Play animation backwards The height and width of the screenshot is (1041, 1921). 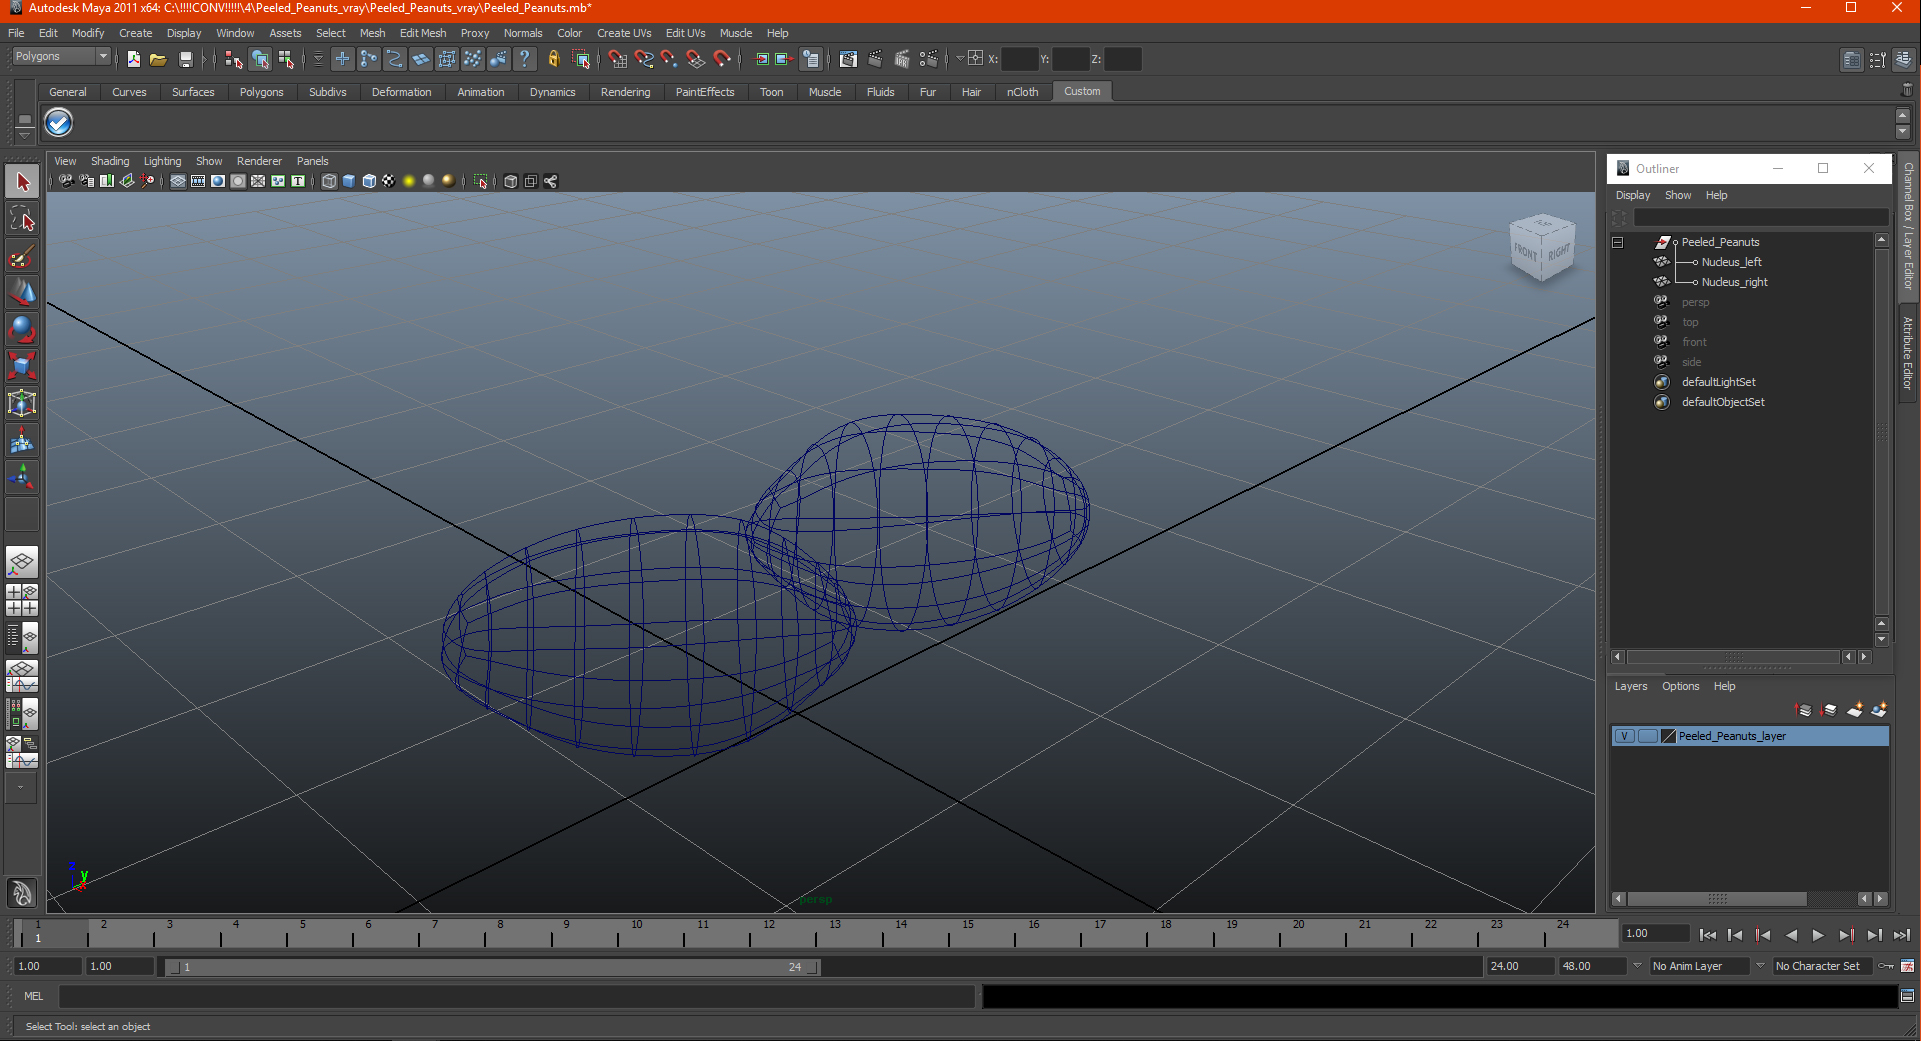[1791, 935]
